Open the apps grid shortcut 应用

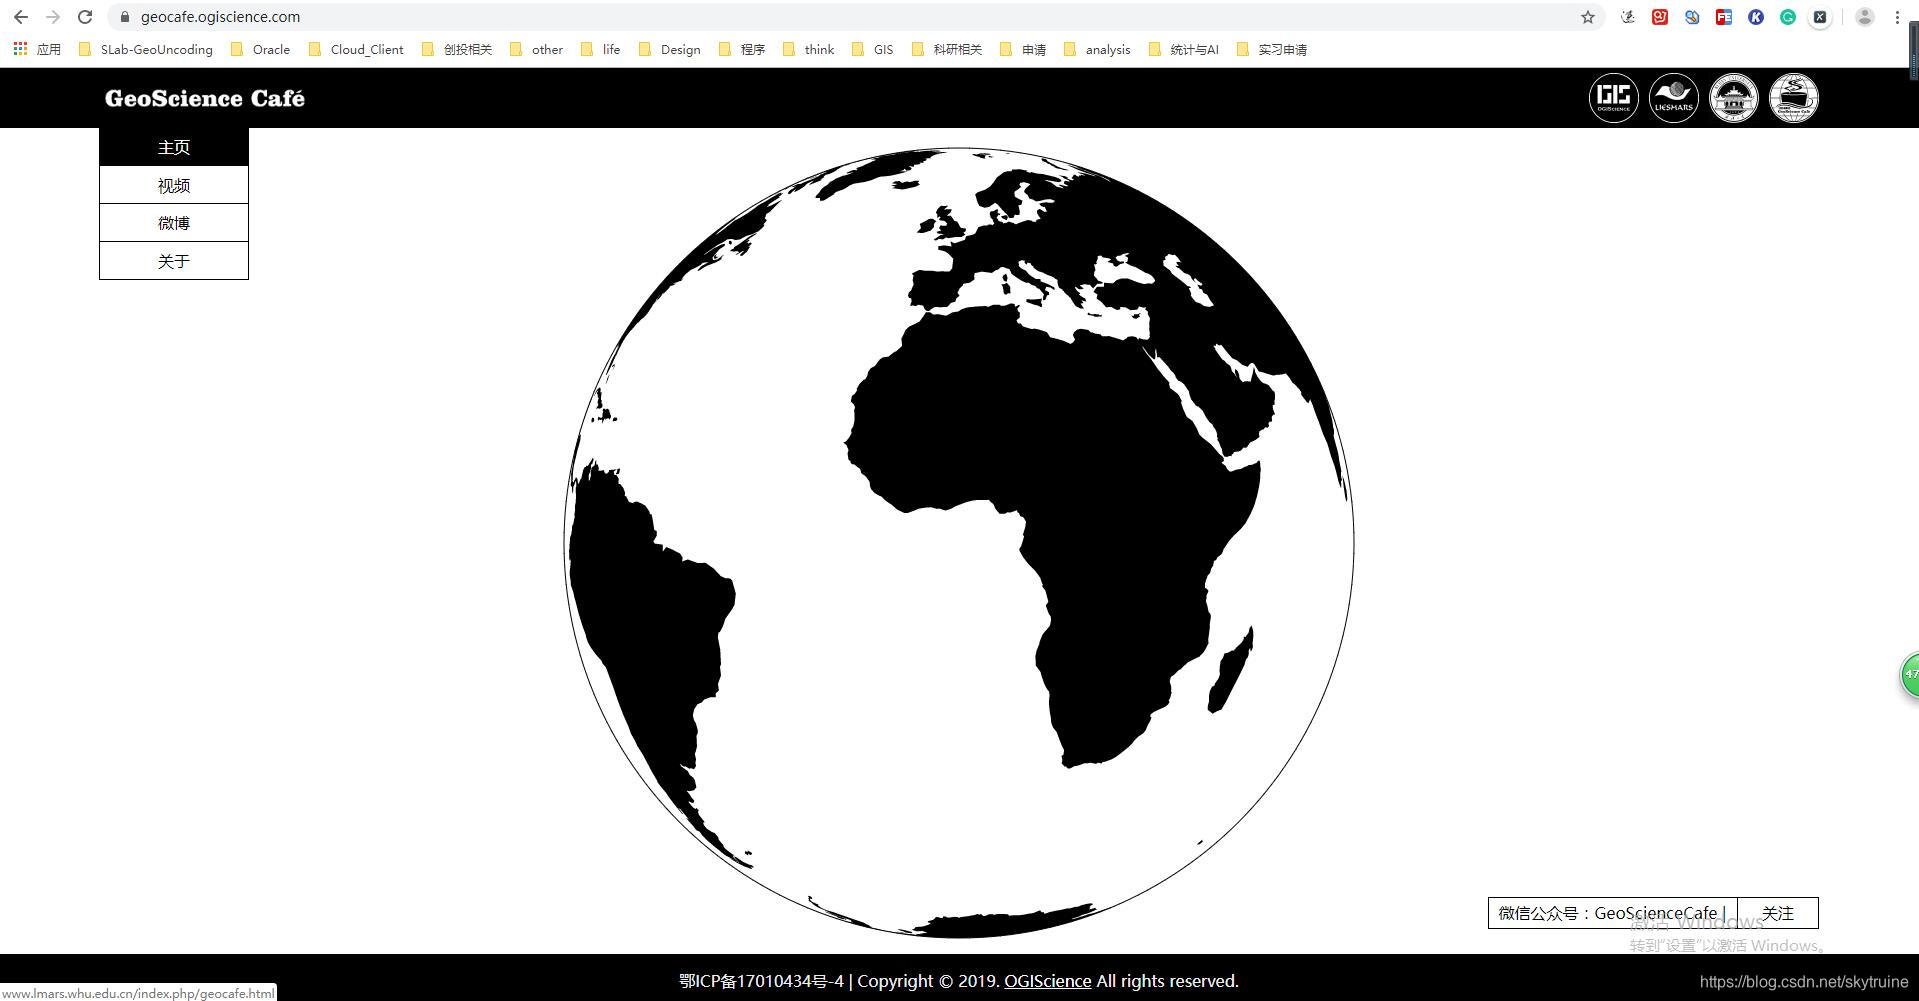coord(37,49)
